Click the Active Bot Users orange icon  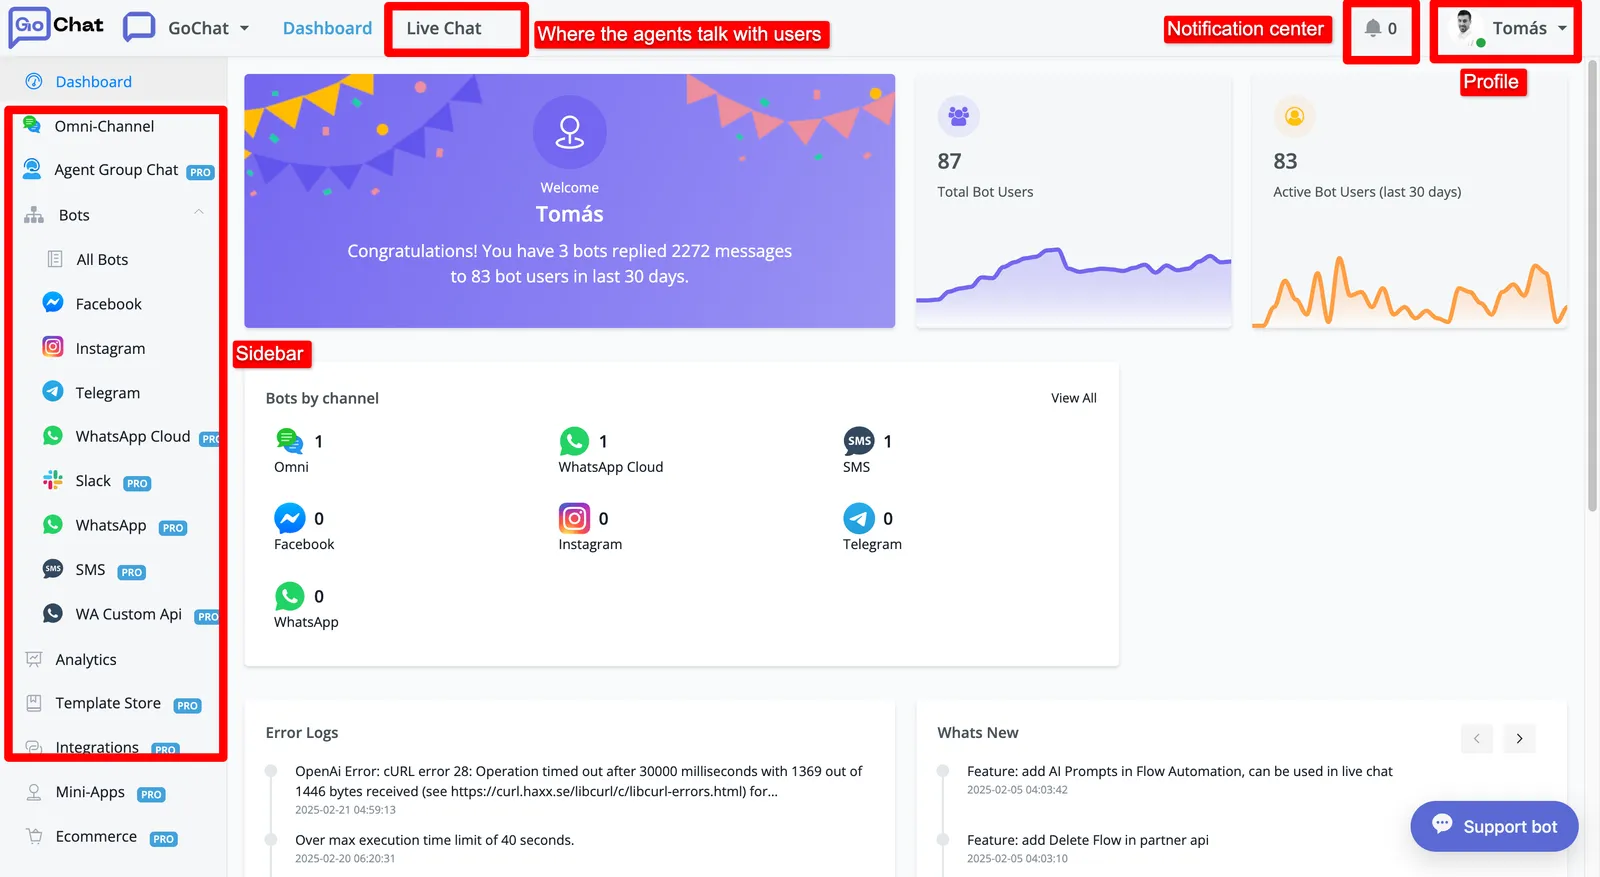[x=1294, y=116]
